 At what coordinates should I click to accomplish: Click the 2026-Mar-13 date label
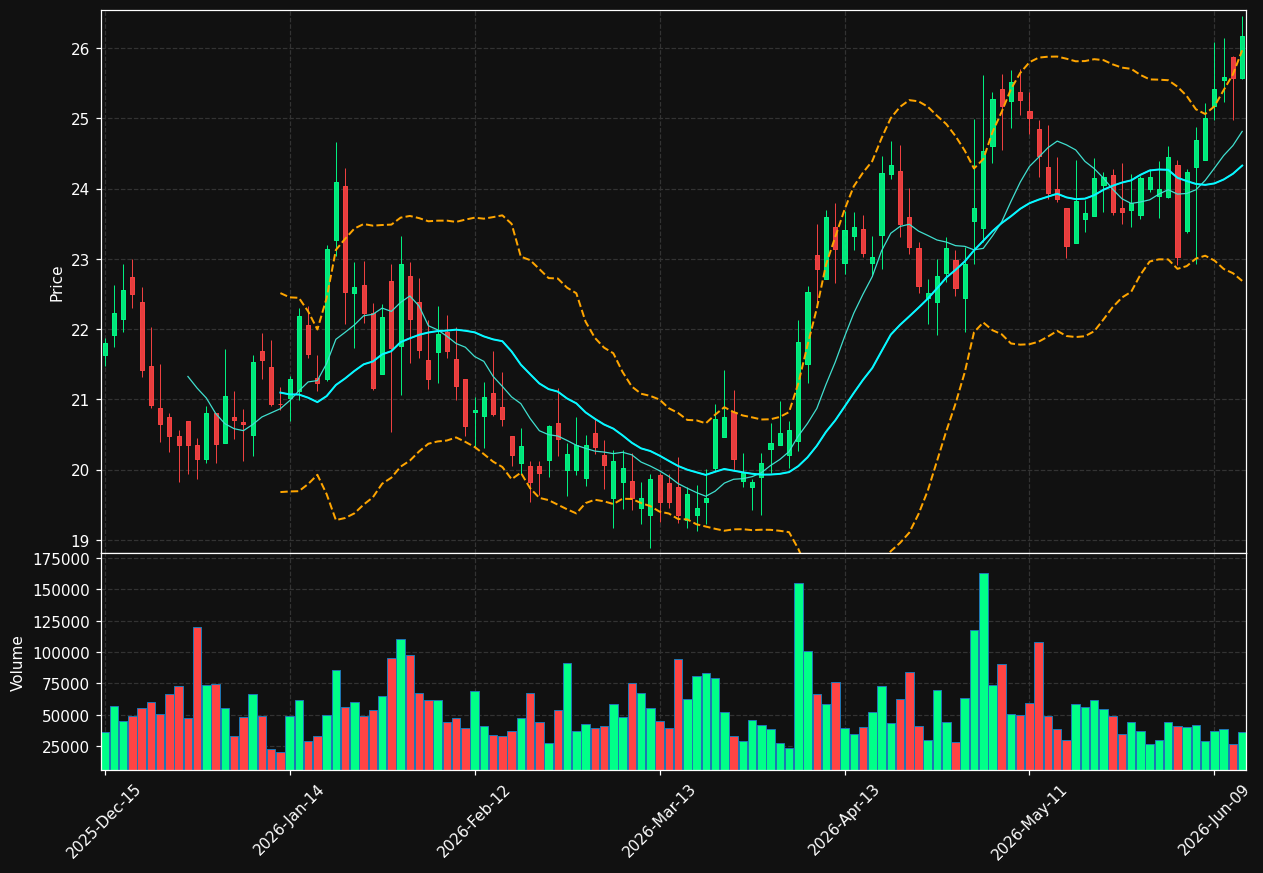pyautogui.click(x=659, y=821)
